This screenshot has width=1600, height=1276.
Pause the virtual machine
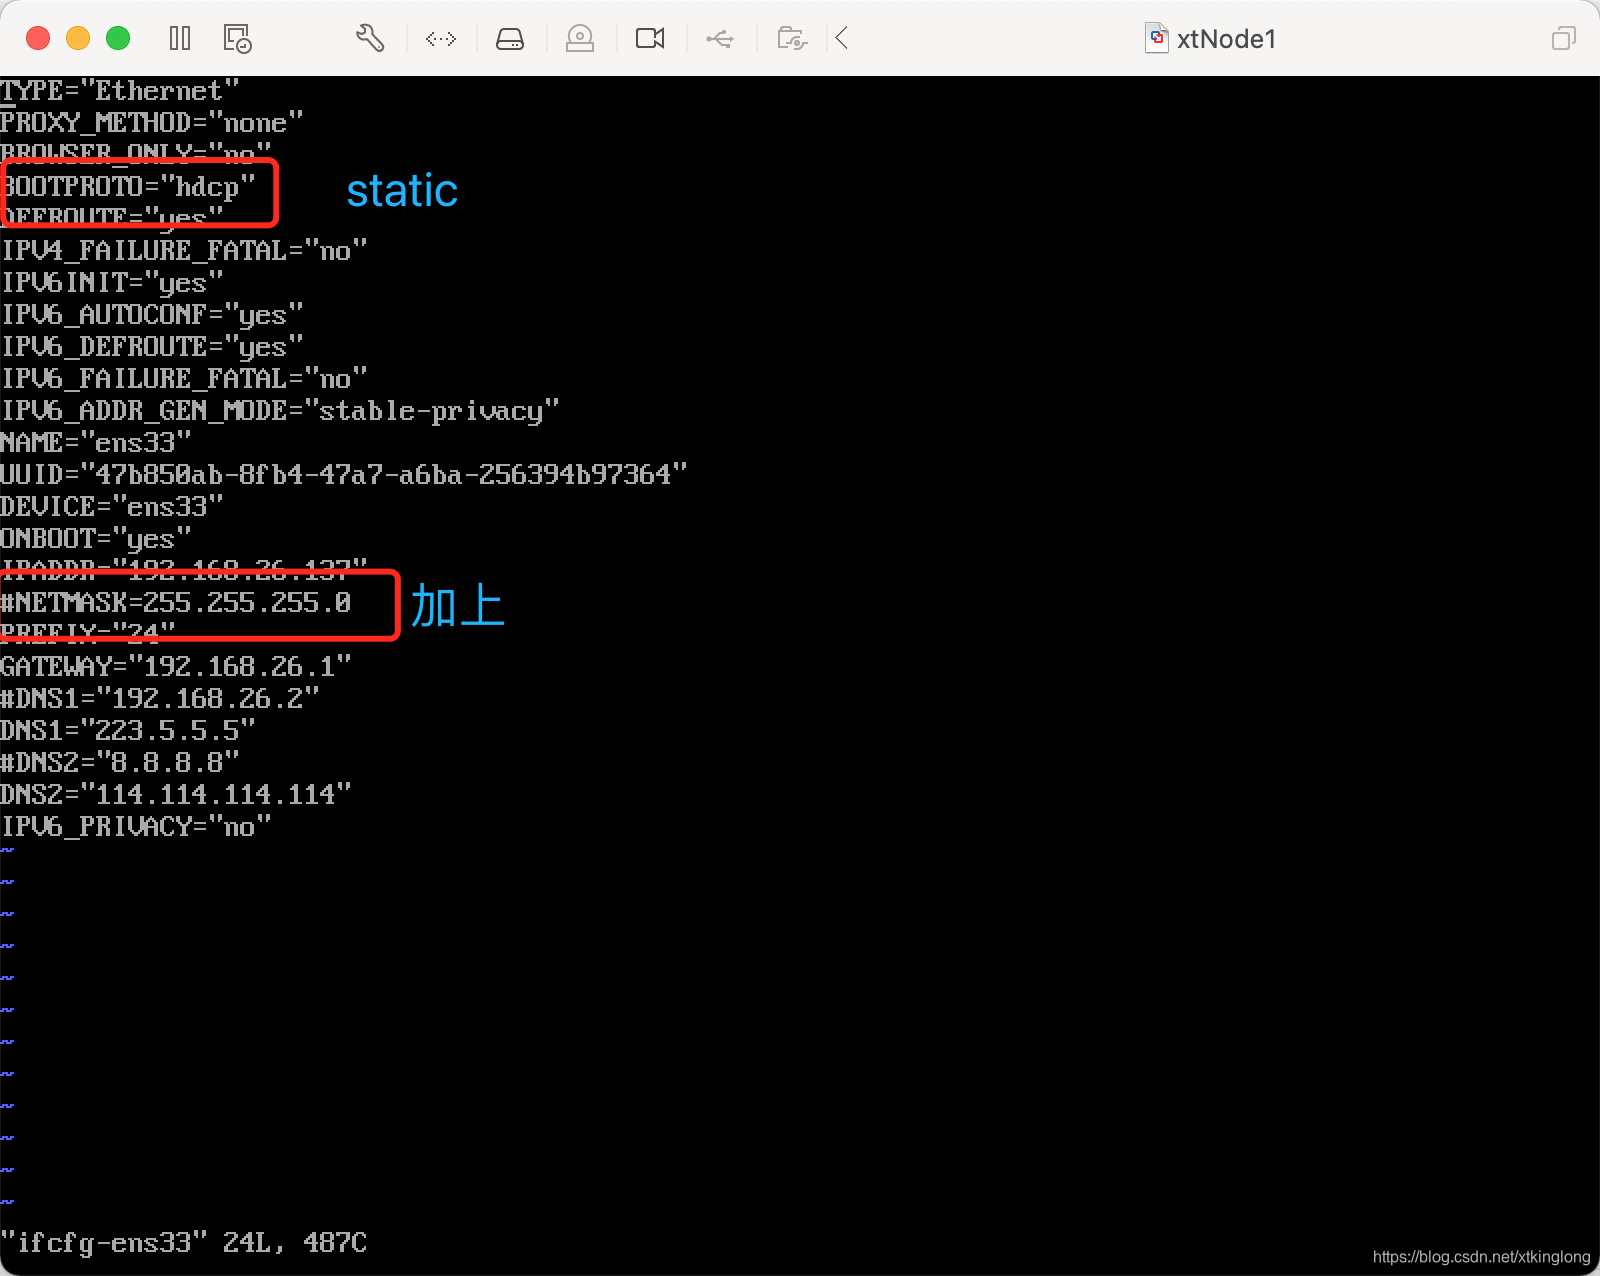tap(180, 39)
